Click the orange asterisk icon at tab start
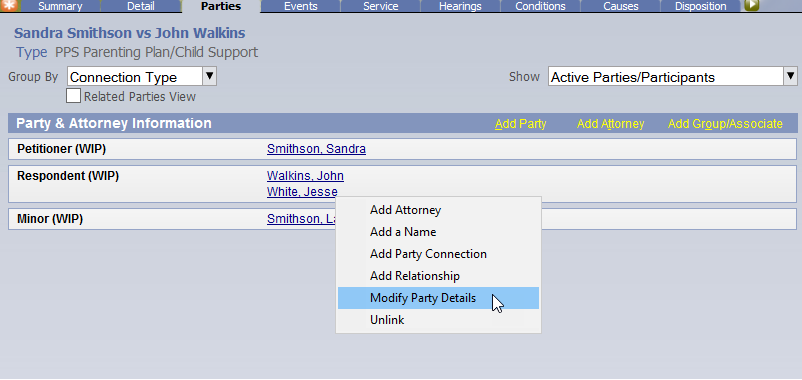Image resolution: width=802 pixels, height=380 pixels. 10,6
